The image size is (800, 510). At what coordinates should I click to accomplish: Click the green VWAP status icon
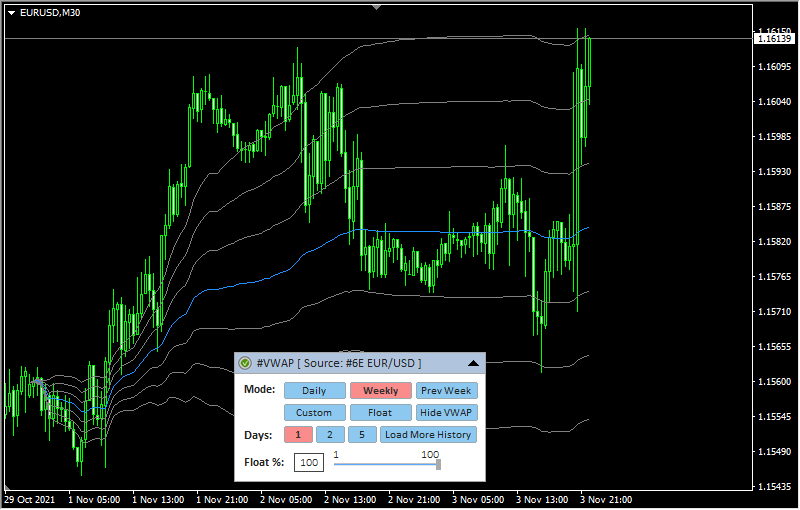click(245, 363)
